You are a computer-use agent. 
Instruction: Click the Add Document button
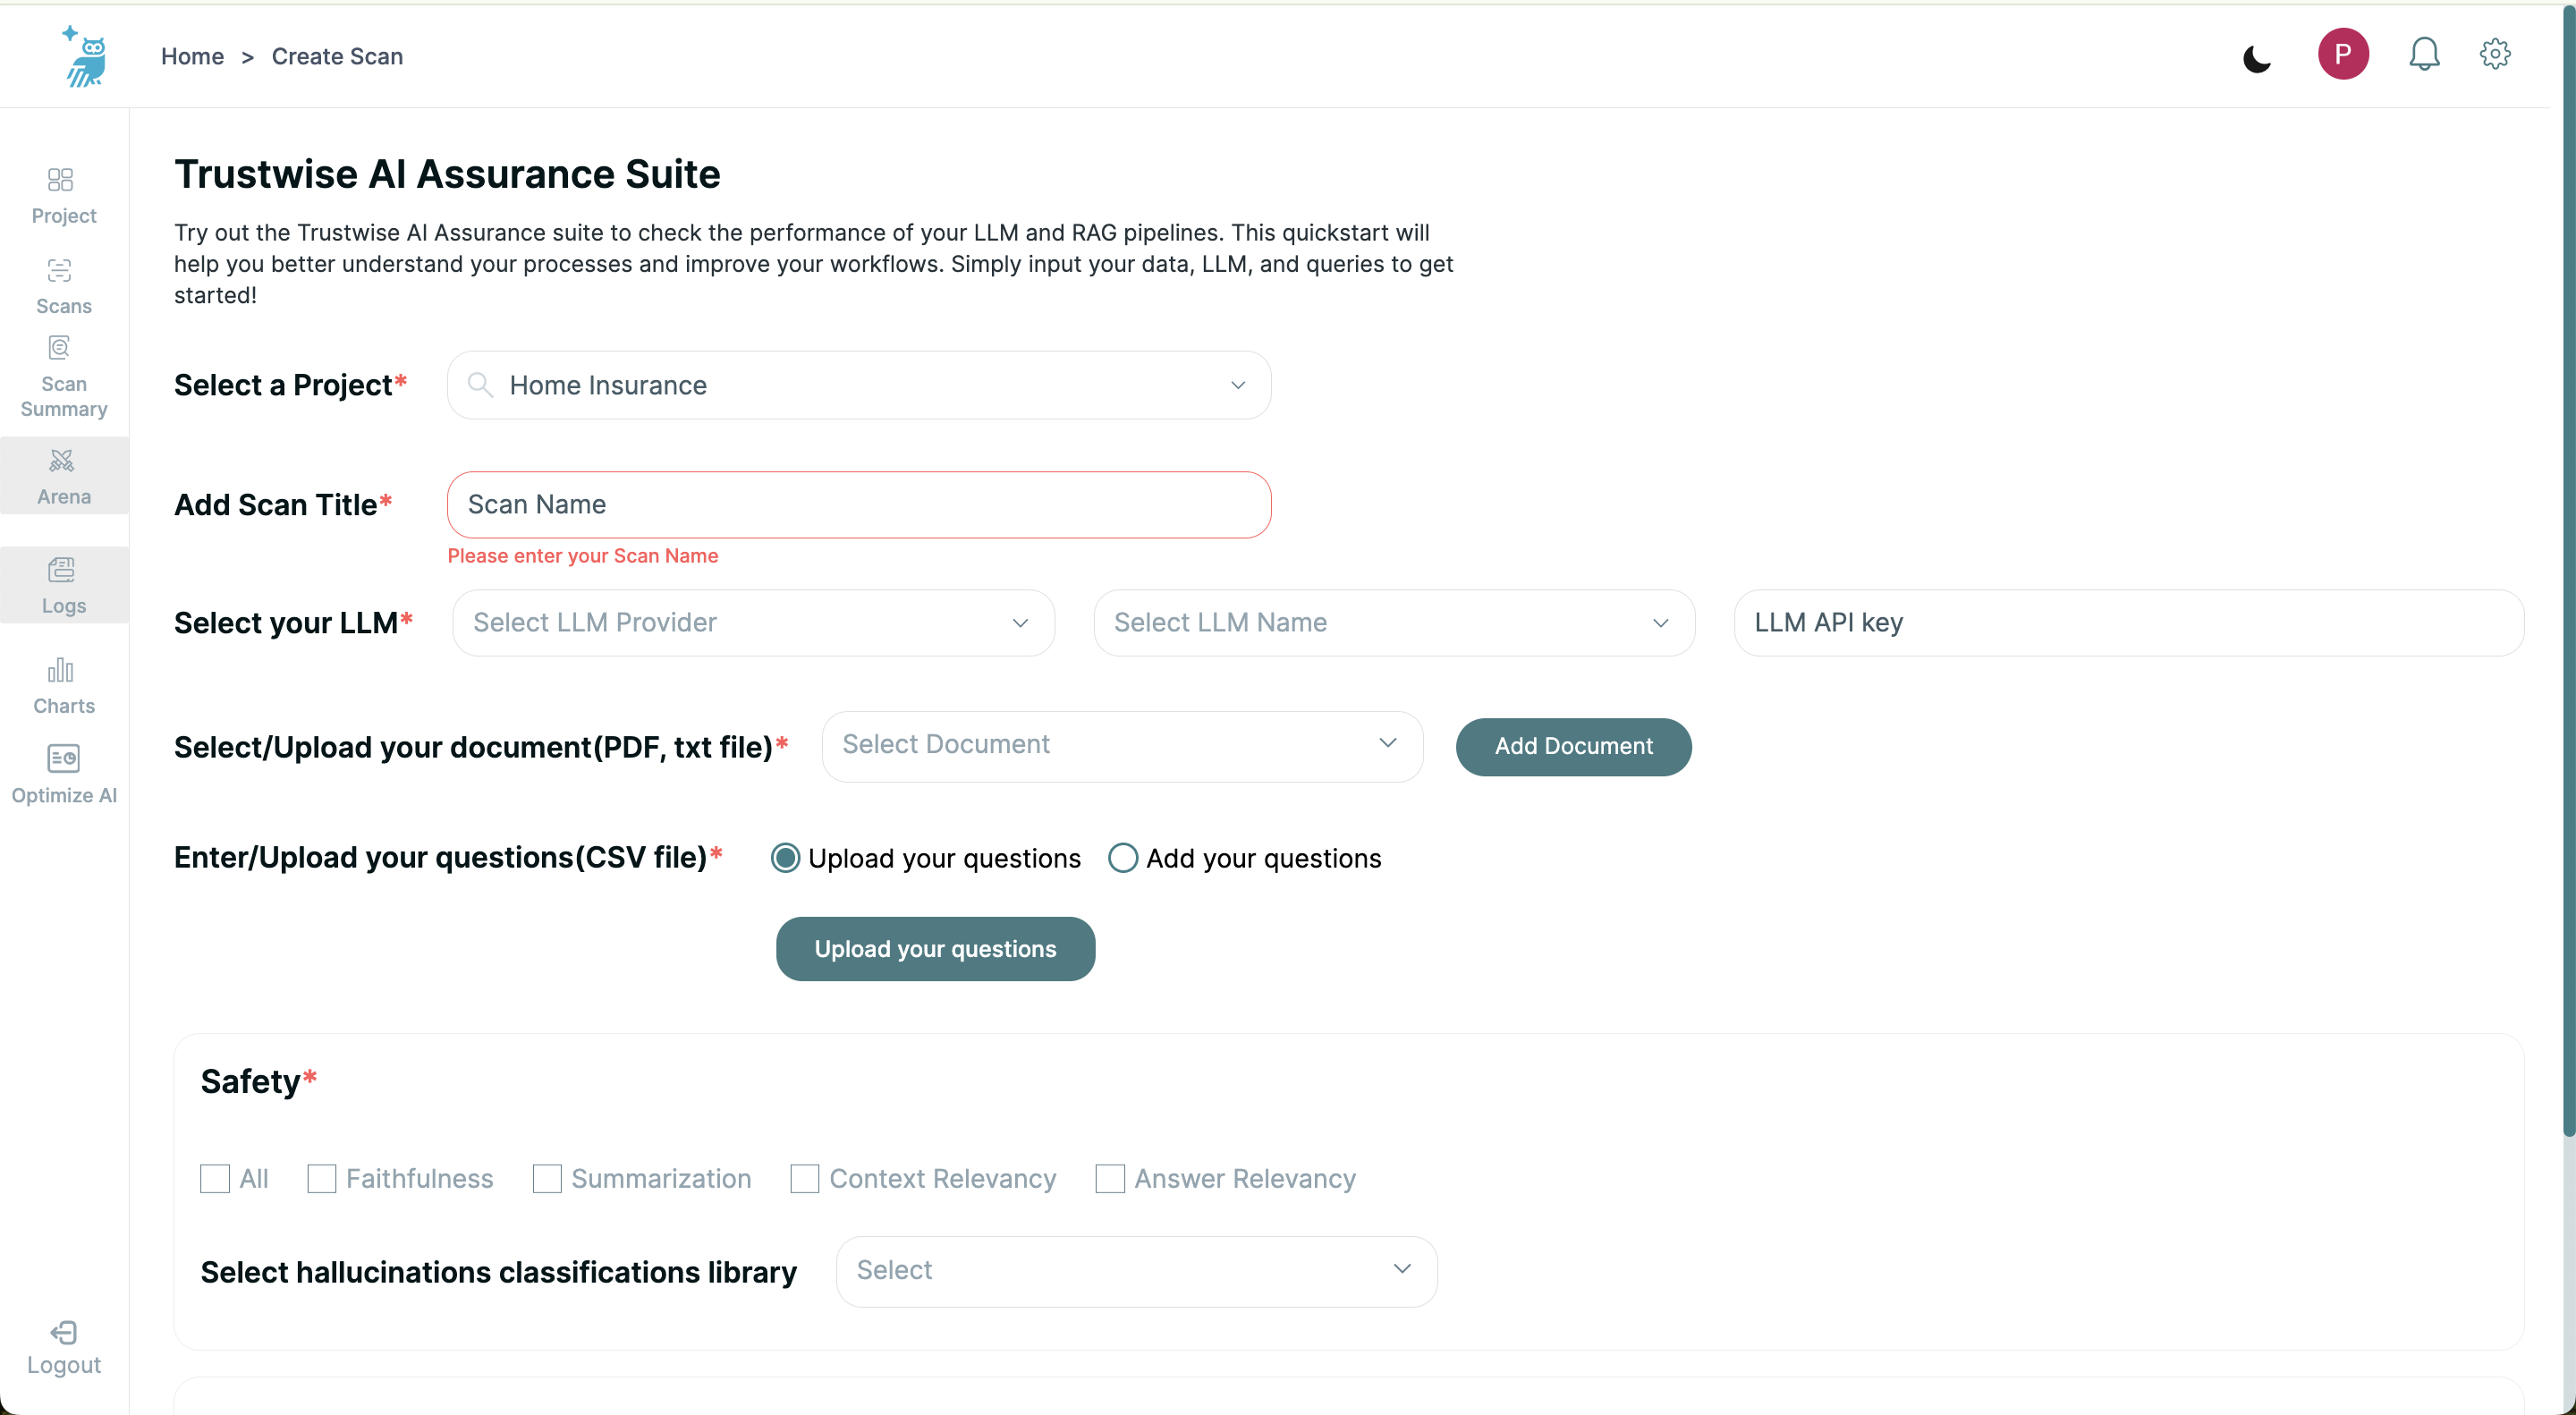[x=1573, y=746]
